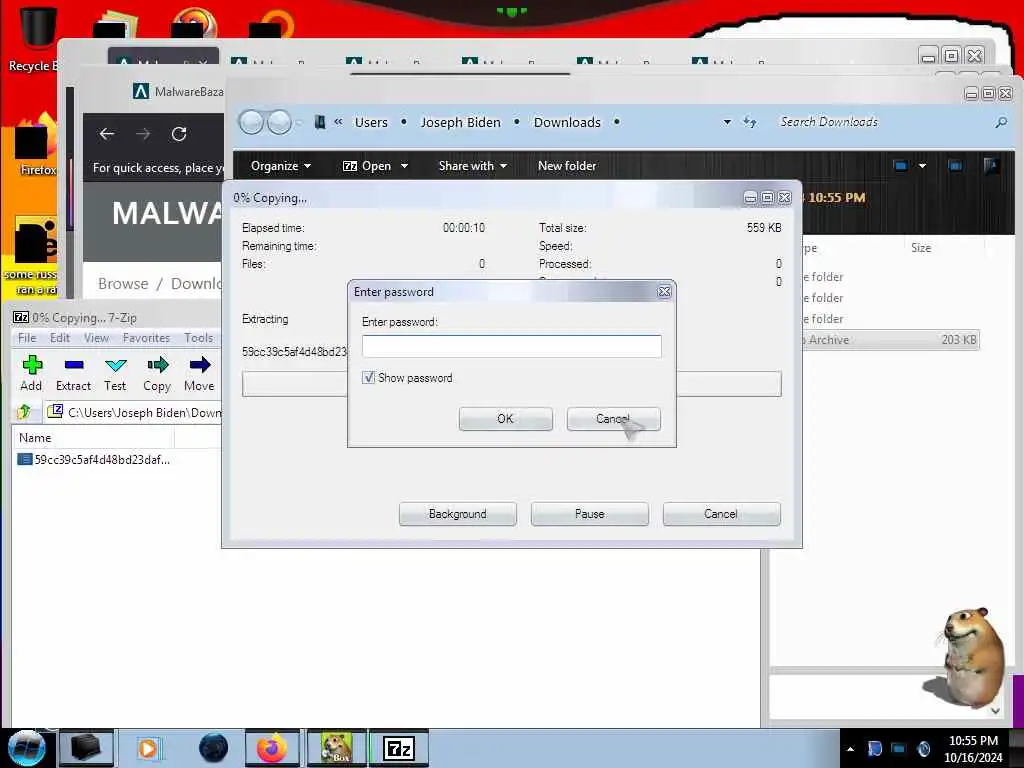This screenshot has width=1024, height=768.
Task: Open the Tools menu in 7-Zip
Action: (x=199, y=338)
